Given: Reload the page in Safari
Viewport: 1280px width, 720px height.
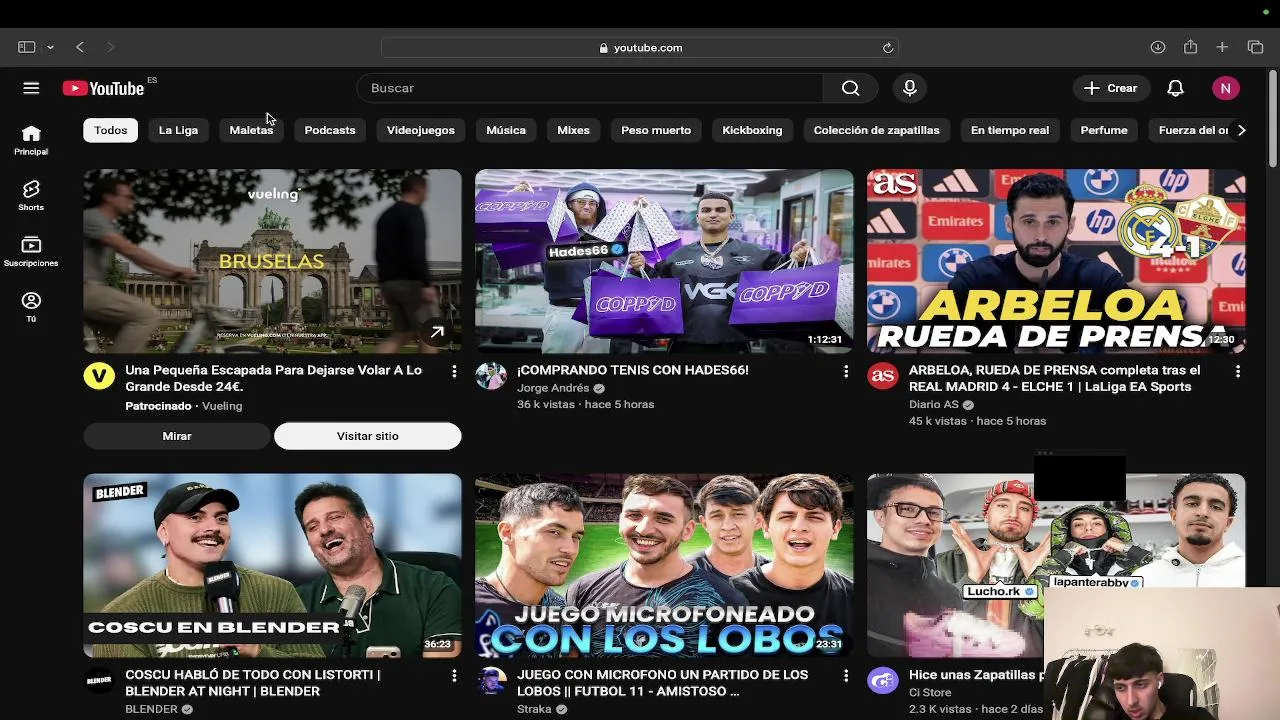Looking at the screenshot, I should pos(887,48).
